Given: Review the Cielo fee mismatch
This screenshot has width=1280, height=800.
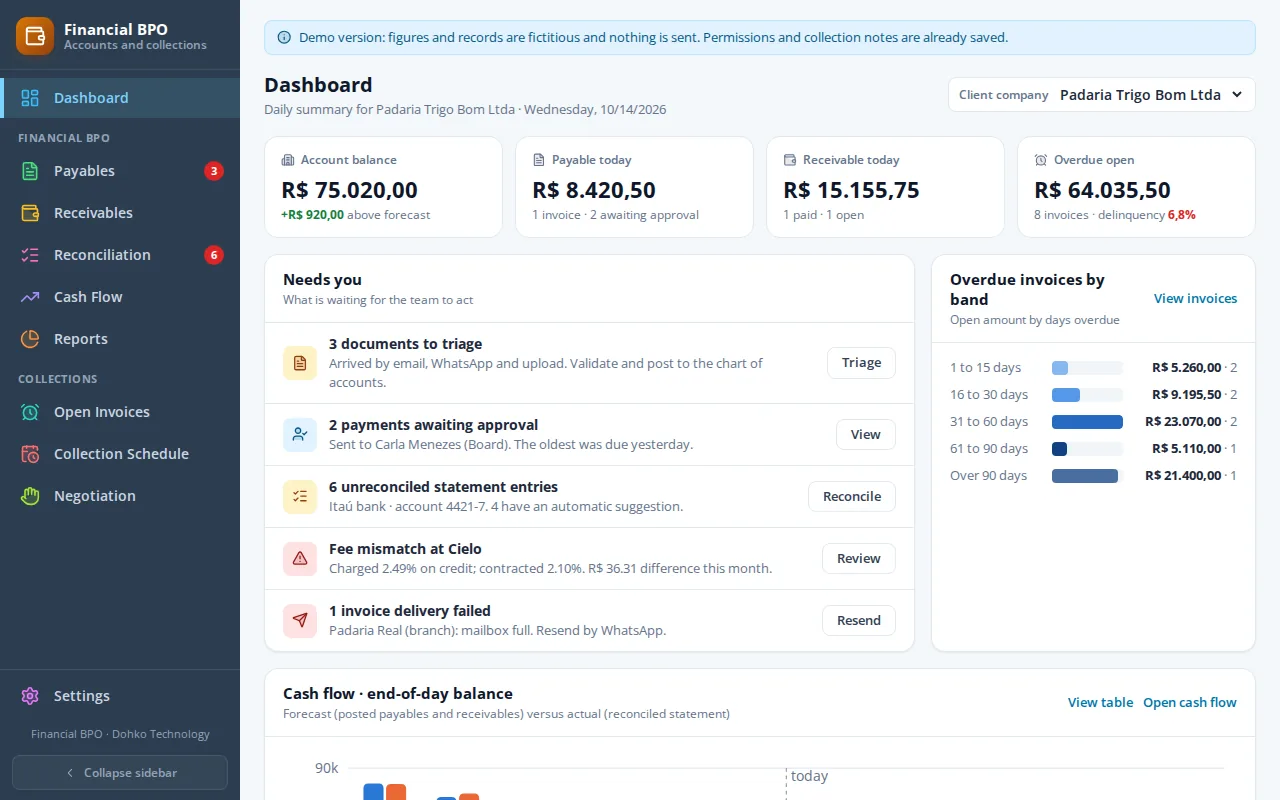Looking at the screenshot, I should [859, 559].
